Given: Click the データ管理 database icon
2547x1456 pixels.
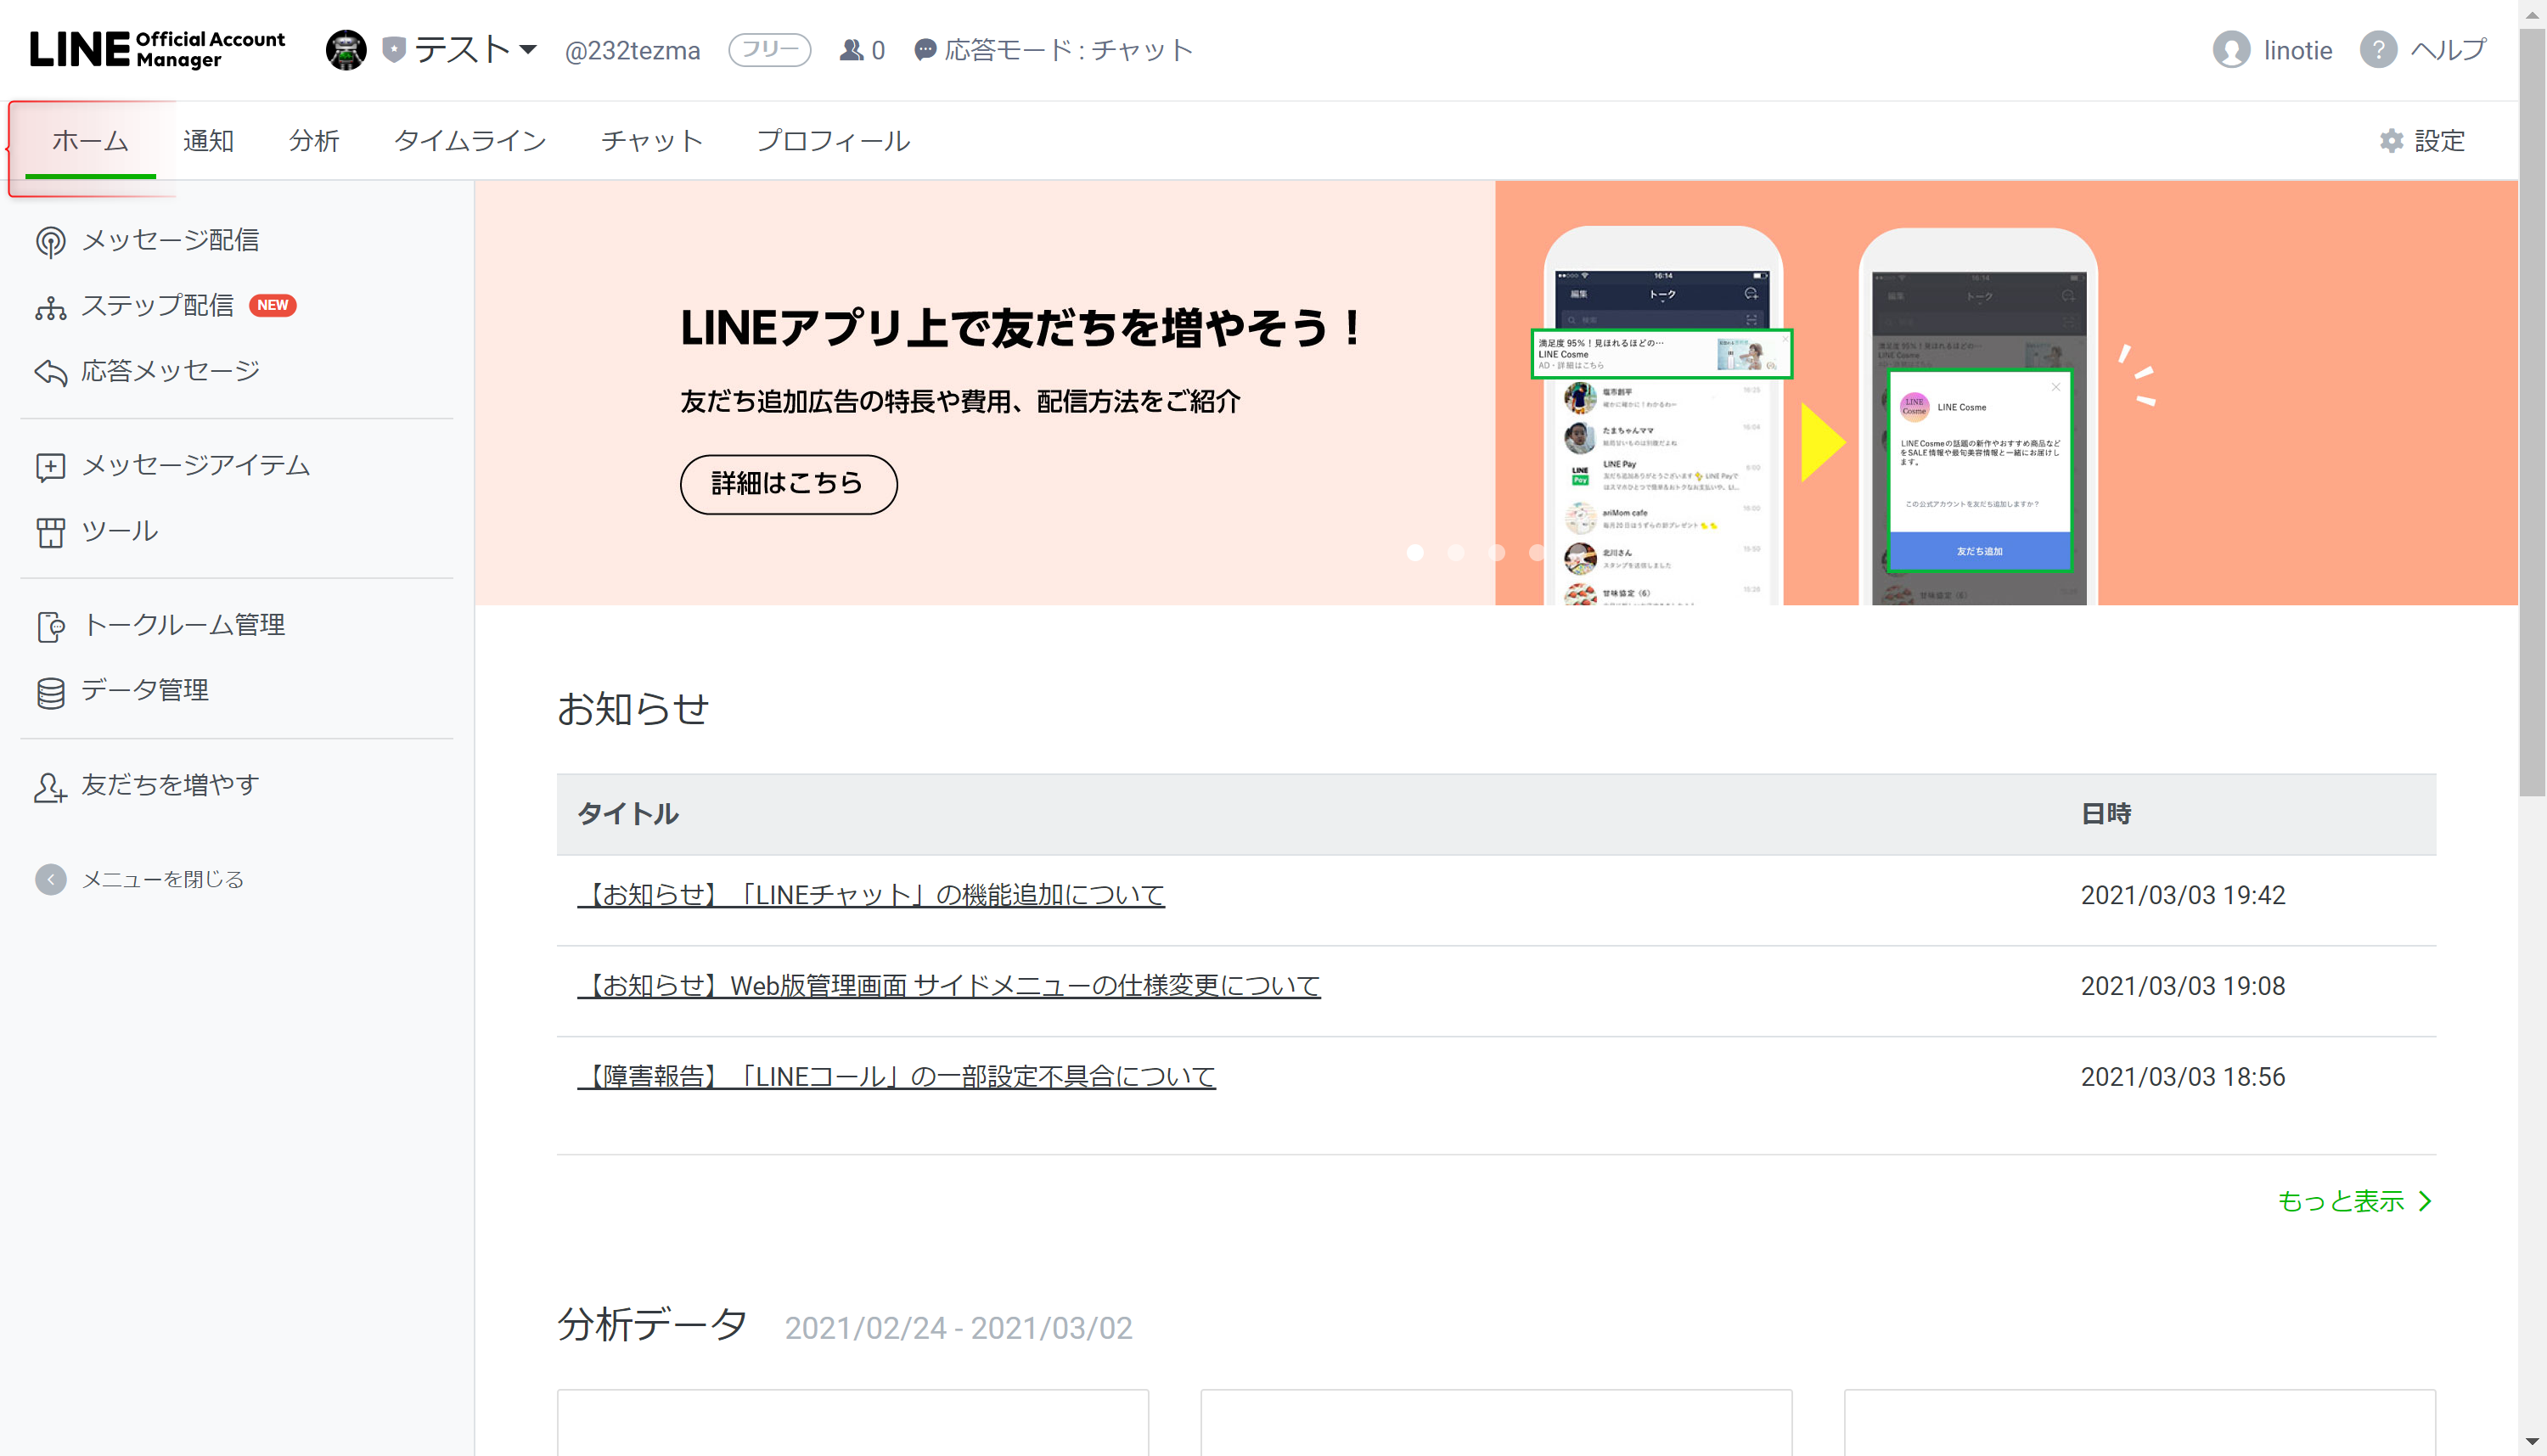Looking at the screenshot, I should tap(50, 692).
